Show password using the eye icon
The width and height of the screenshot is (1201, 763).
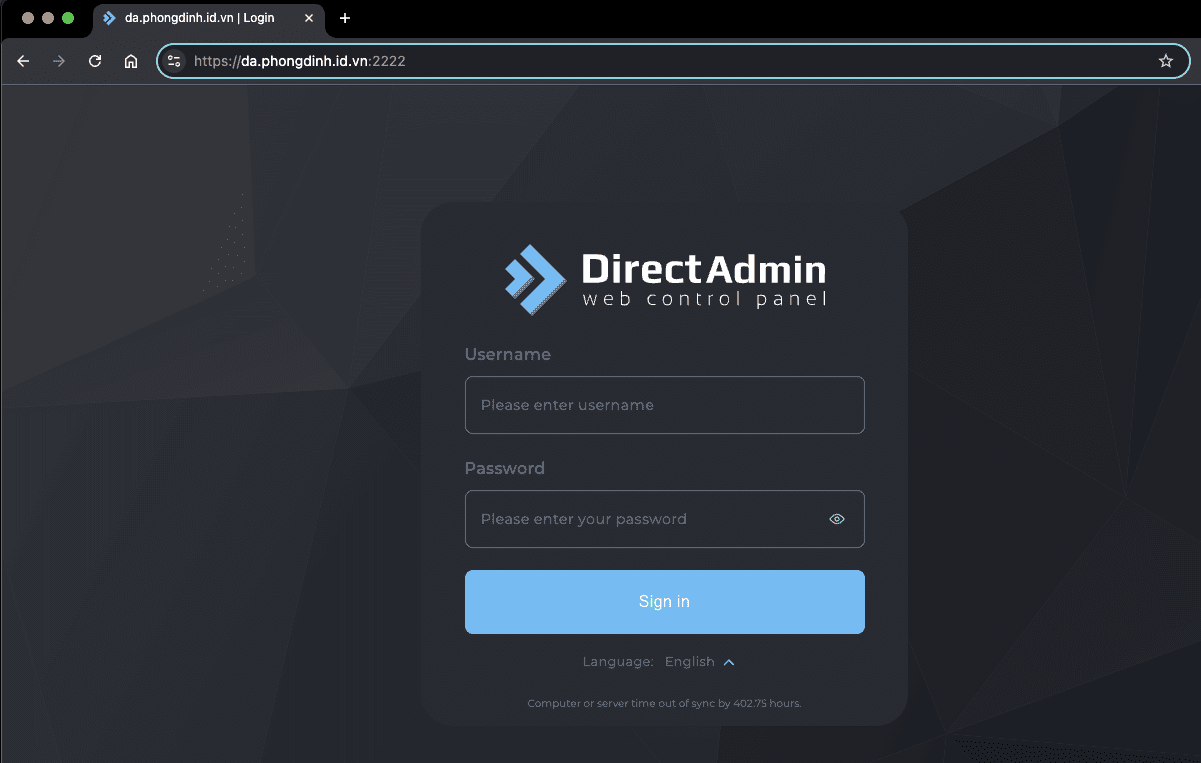tap(837, 519)
